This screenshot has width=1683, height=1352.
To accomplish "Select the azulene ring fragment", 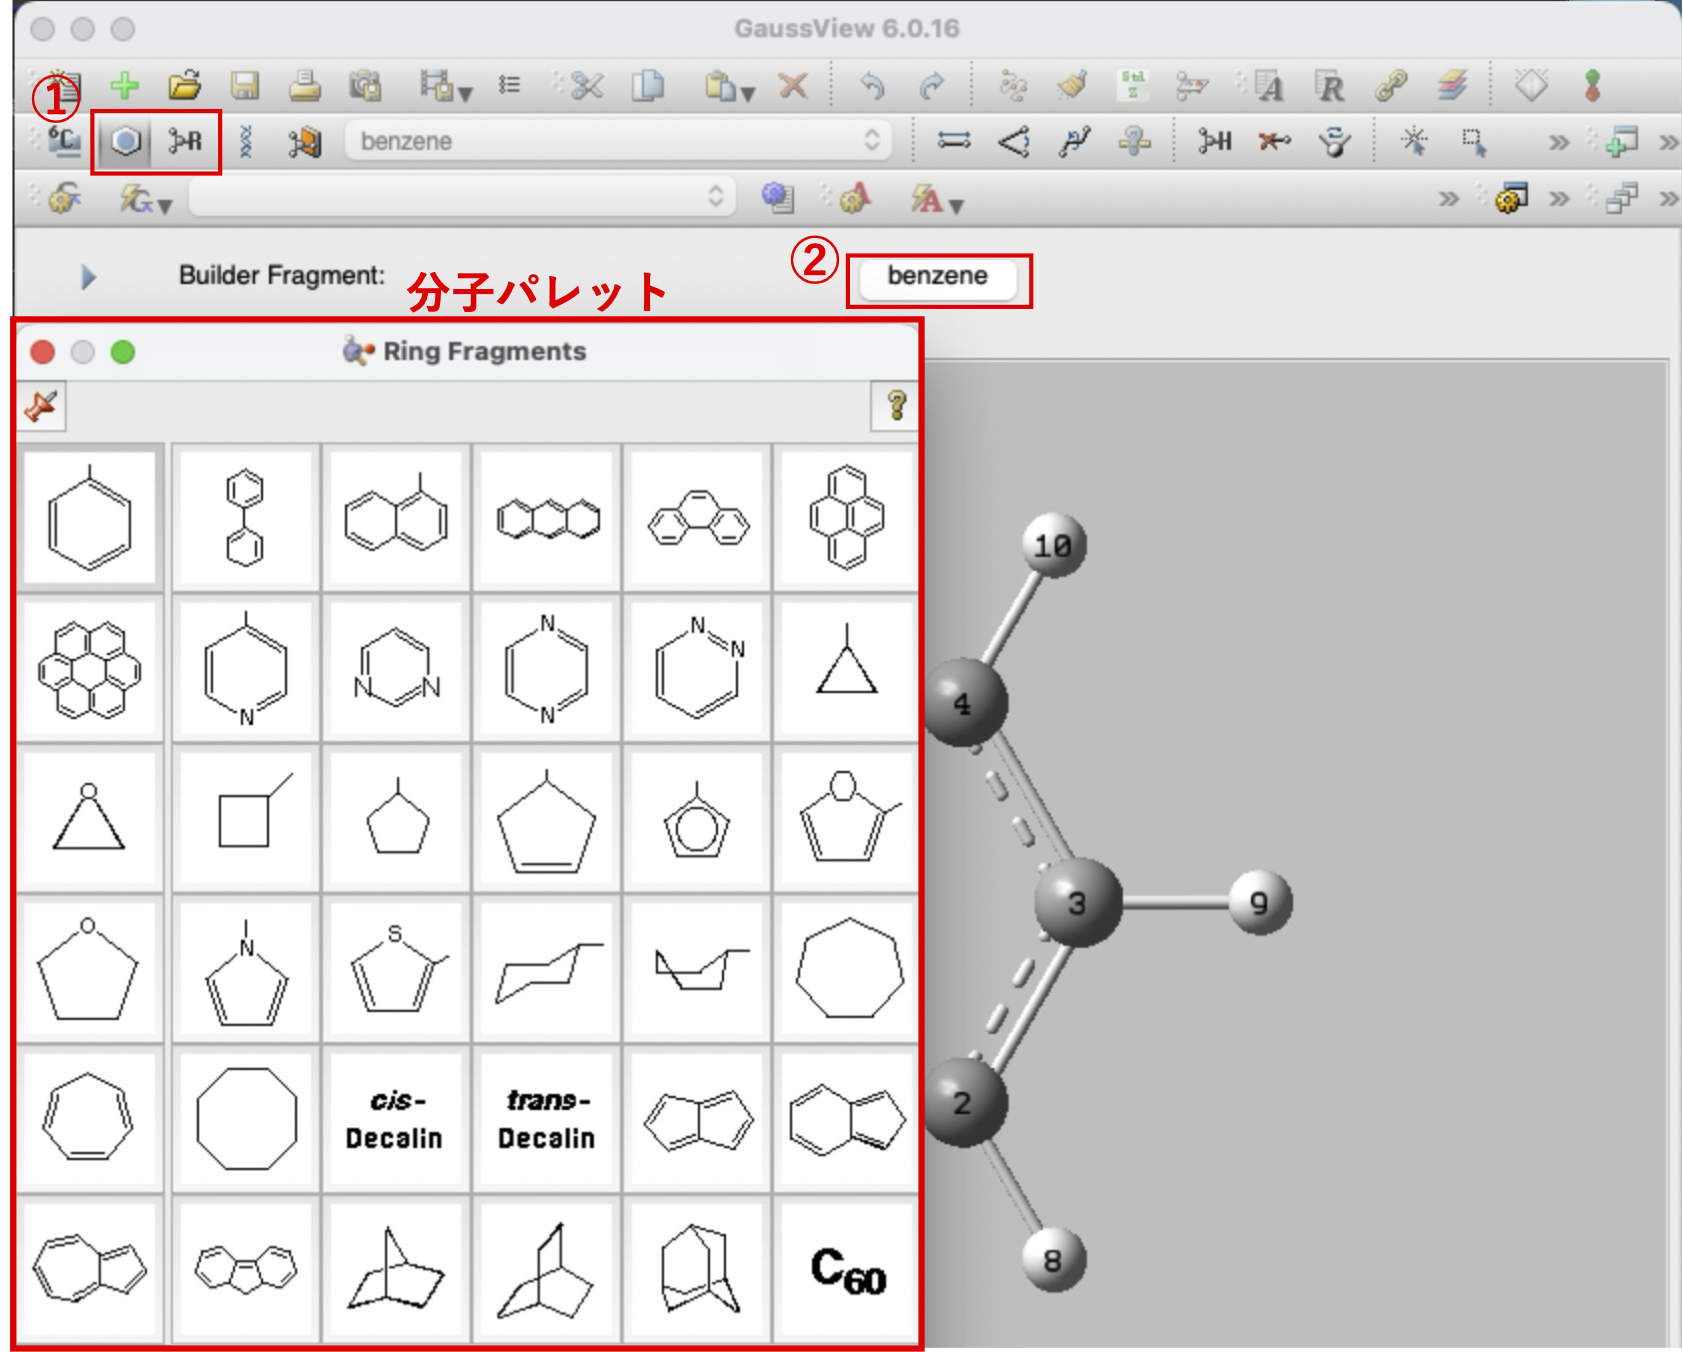I will click(90, 1268).
